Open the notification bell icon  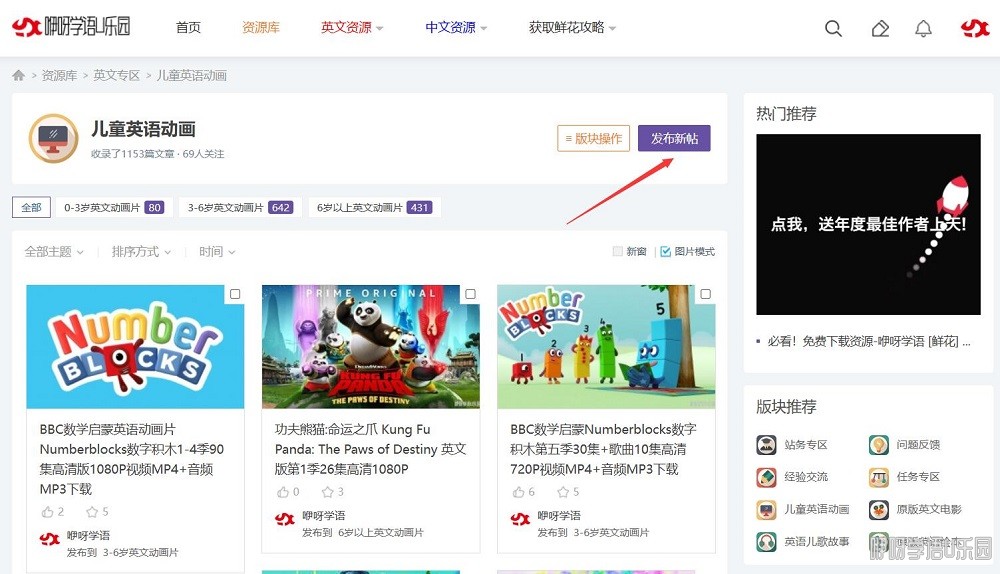point(923,28)
